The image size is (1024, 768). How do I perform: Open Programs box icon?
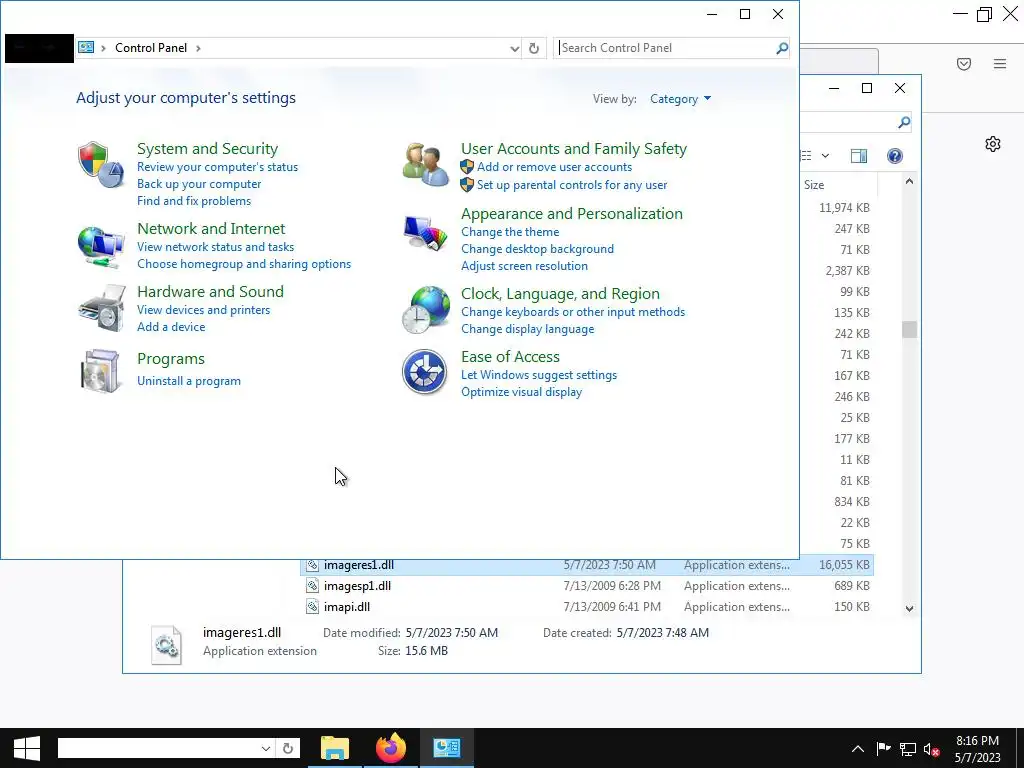coord(101,371)
